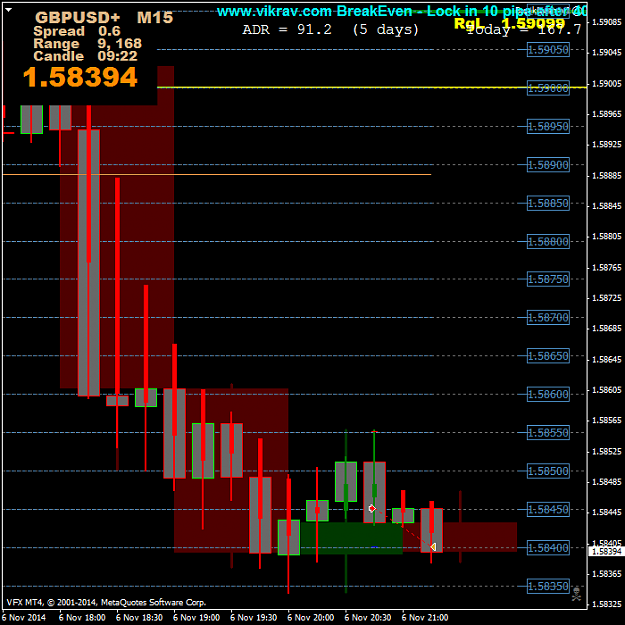Click the boxed 1.58750 level label

click(548, 279)
